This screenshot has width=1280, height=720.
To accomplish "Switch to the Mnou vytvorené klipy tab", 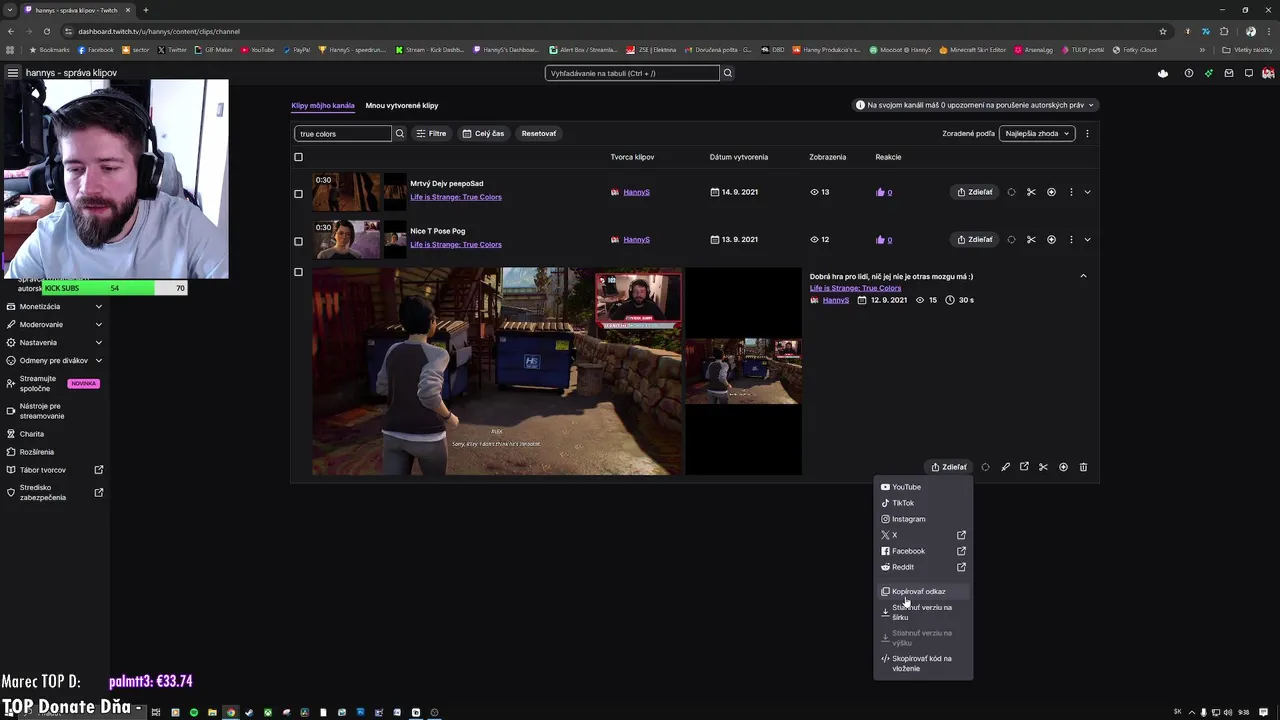I will pos(402,105).
